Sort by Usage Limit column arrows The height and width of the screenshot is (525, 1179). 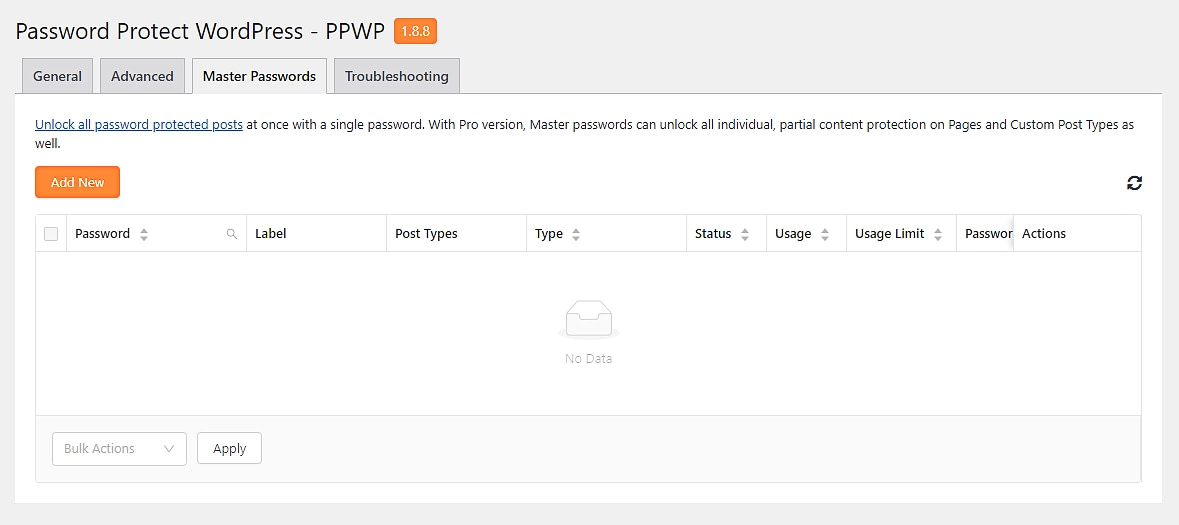pyautogui.click(x=938, y=234)
